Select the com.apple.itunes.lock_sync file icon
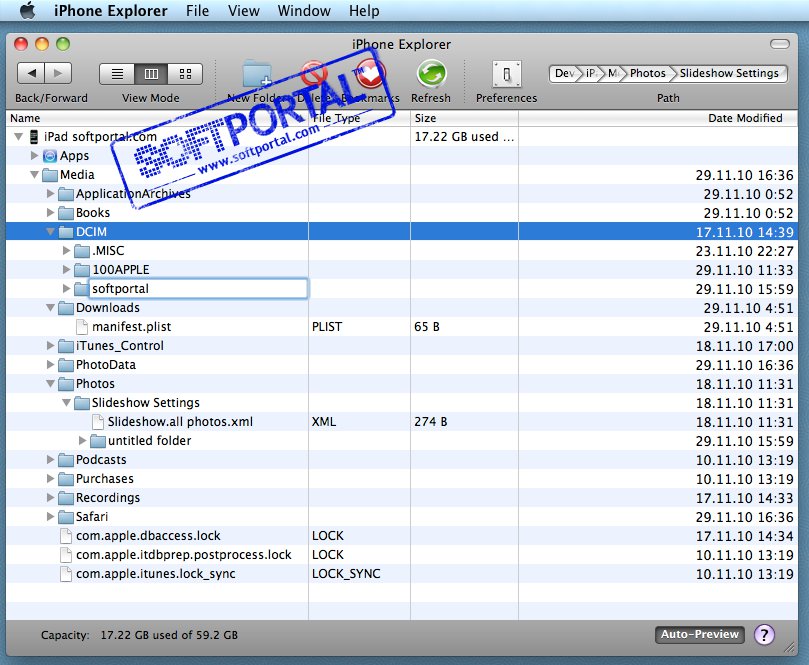 click(x=66, y=574)
